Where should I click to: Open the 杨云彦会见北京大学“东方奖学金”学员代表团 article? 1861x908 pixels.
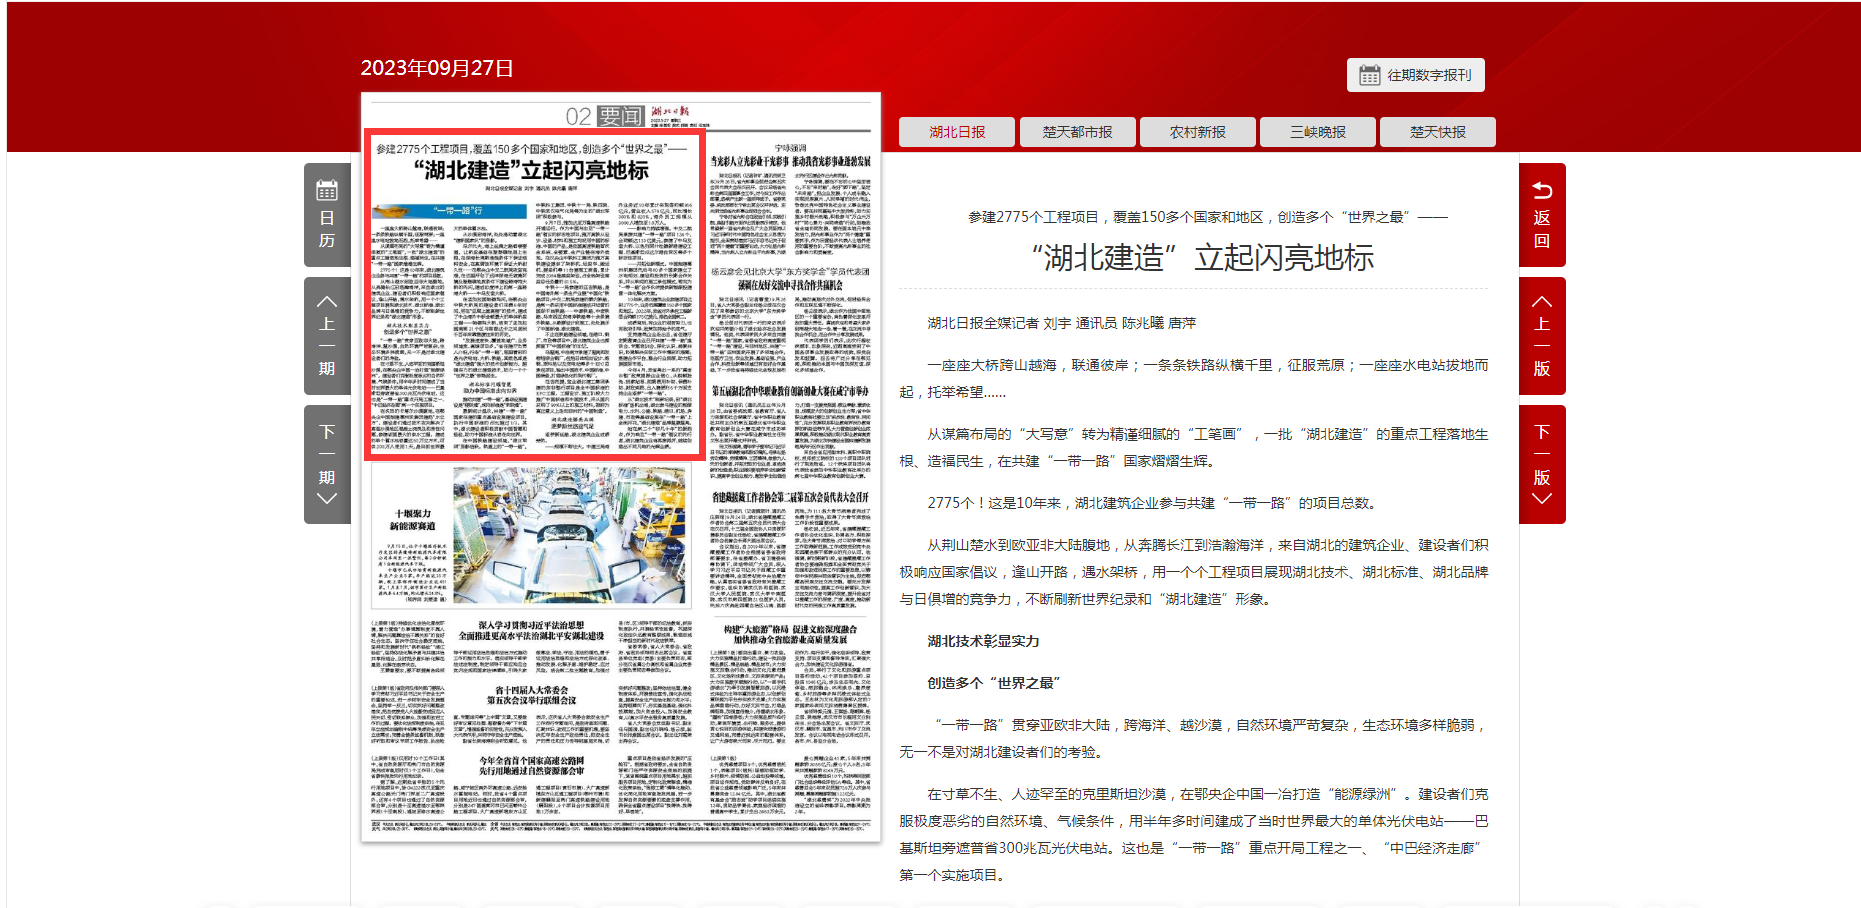coord(790,320)
